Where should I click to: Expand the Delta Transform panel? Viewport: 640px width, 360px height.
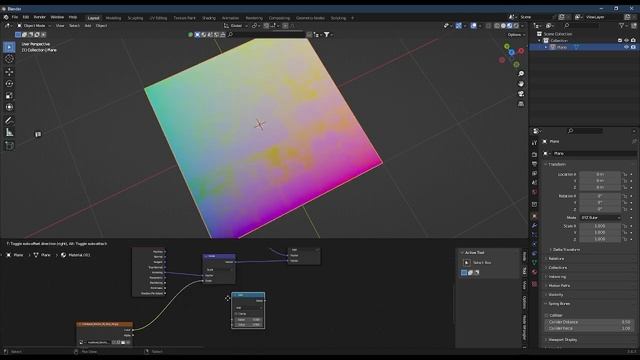pyautogui.click(x=566, y=249)
